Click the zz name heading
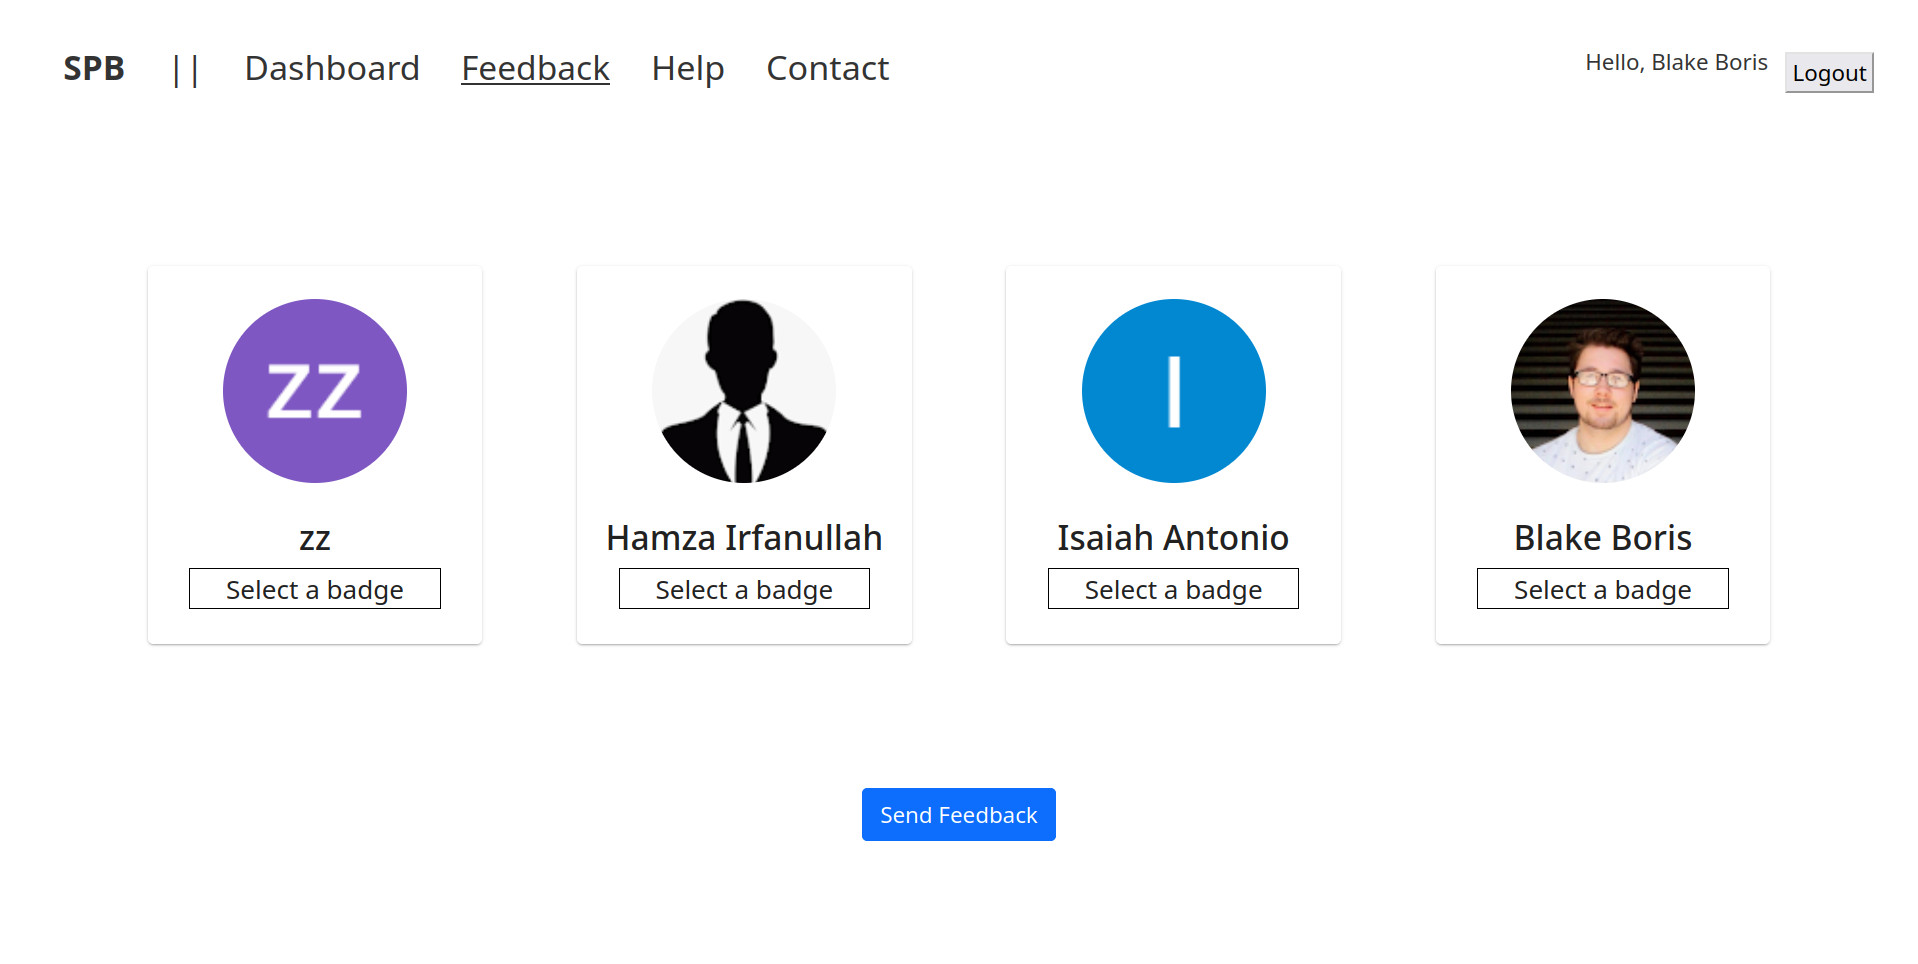 (314, 539)
